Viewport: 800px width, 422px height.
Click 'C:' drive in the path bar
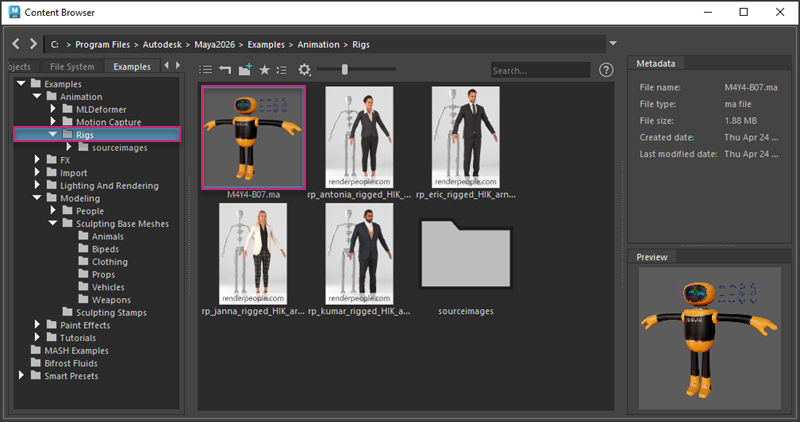click(55, 44)
